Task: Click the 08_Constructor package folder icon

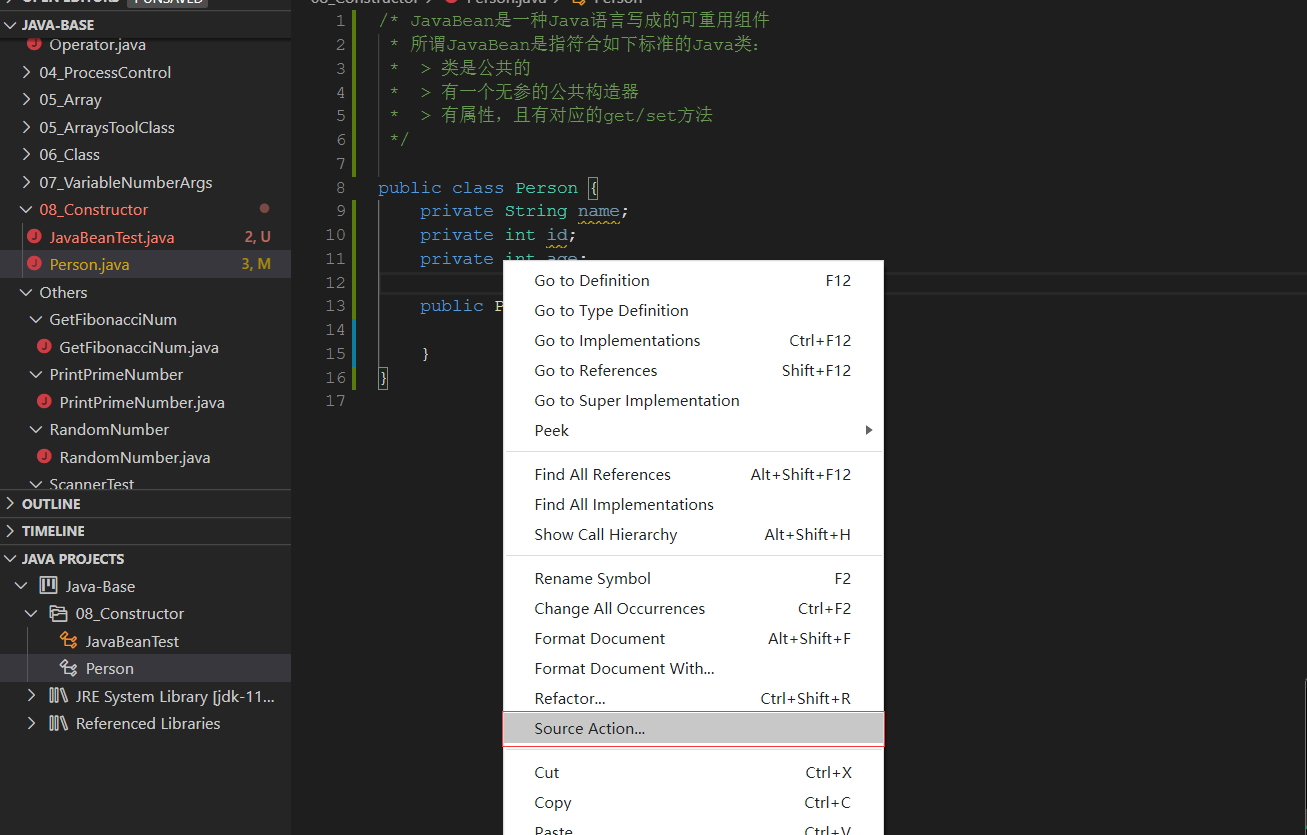Action: pyautogui.click(x=57, y=613)
